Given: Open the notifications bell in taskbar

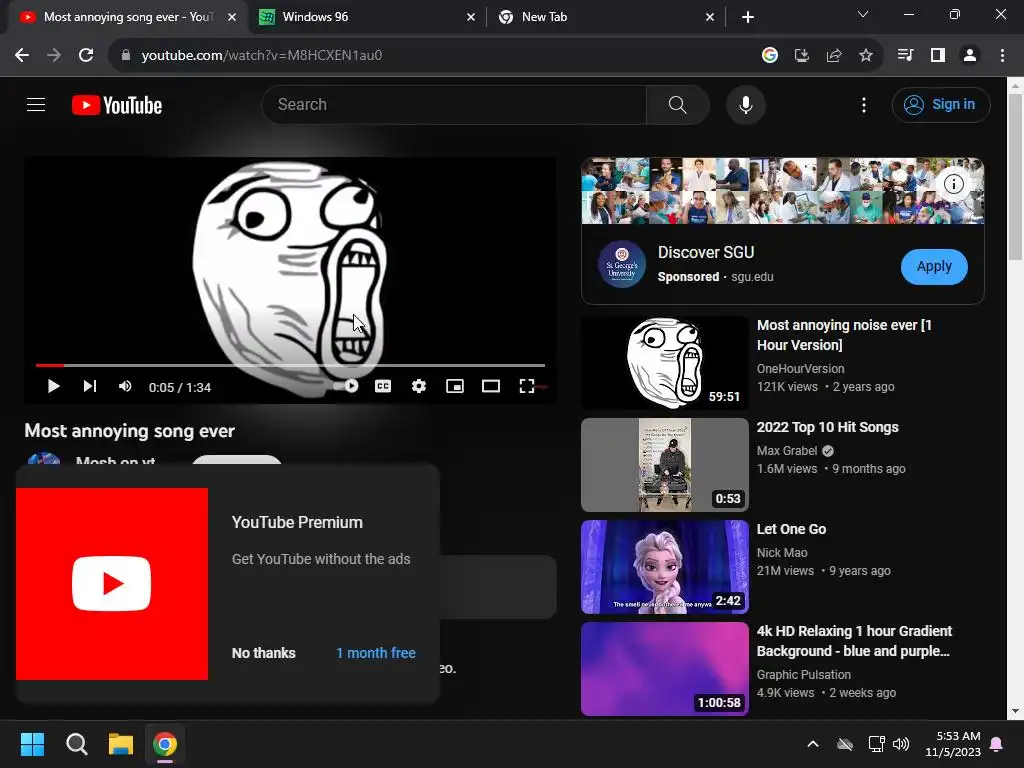Looking at the screenshot, I should (997, 744).
